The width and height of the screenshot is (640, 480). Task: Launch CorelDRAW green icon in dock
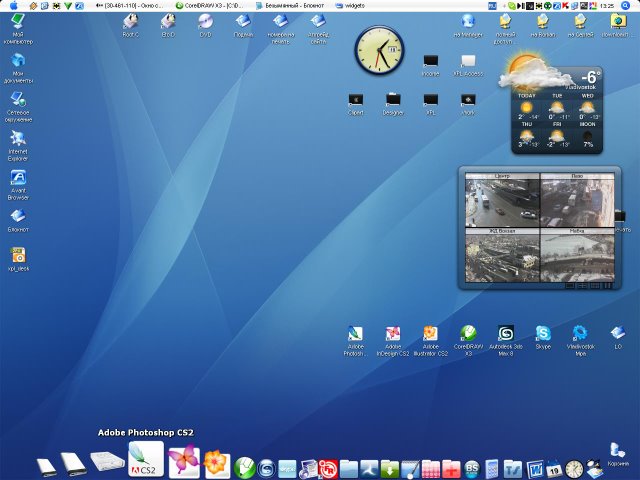tap(244, 467)
